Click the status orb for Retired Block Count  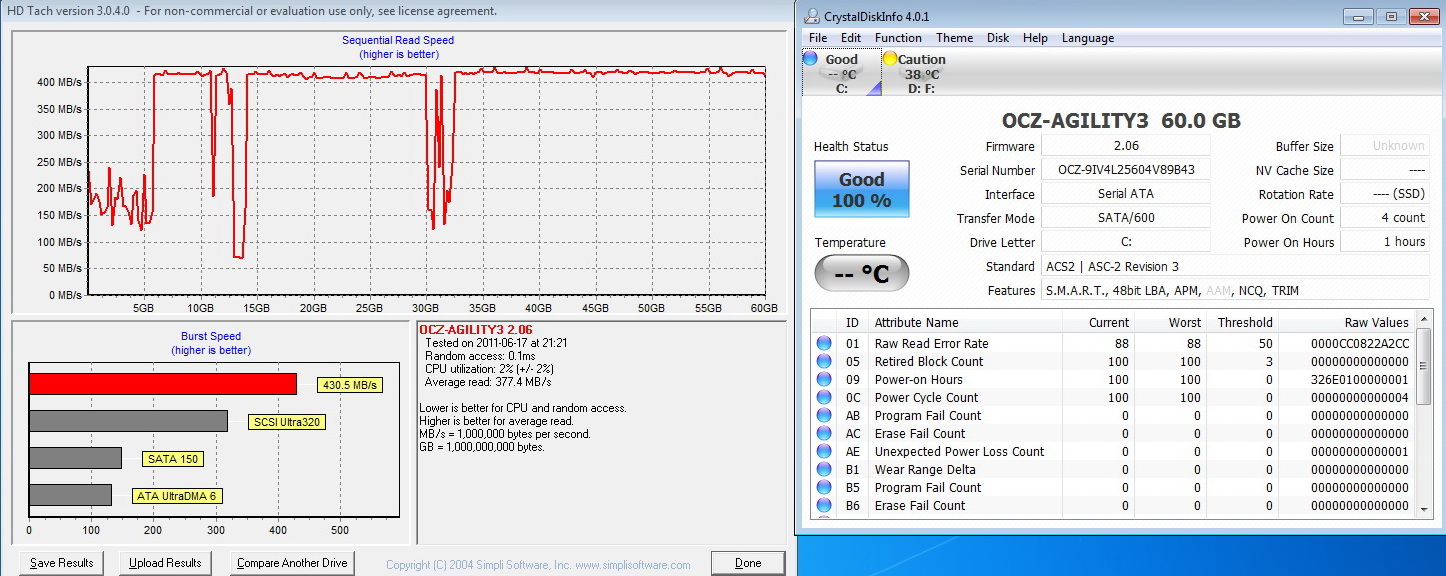(x=824, y=361)
